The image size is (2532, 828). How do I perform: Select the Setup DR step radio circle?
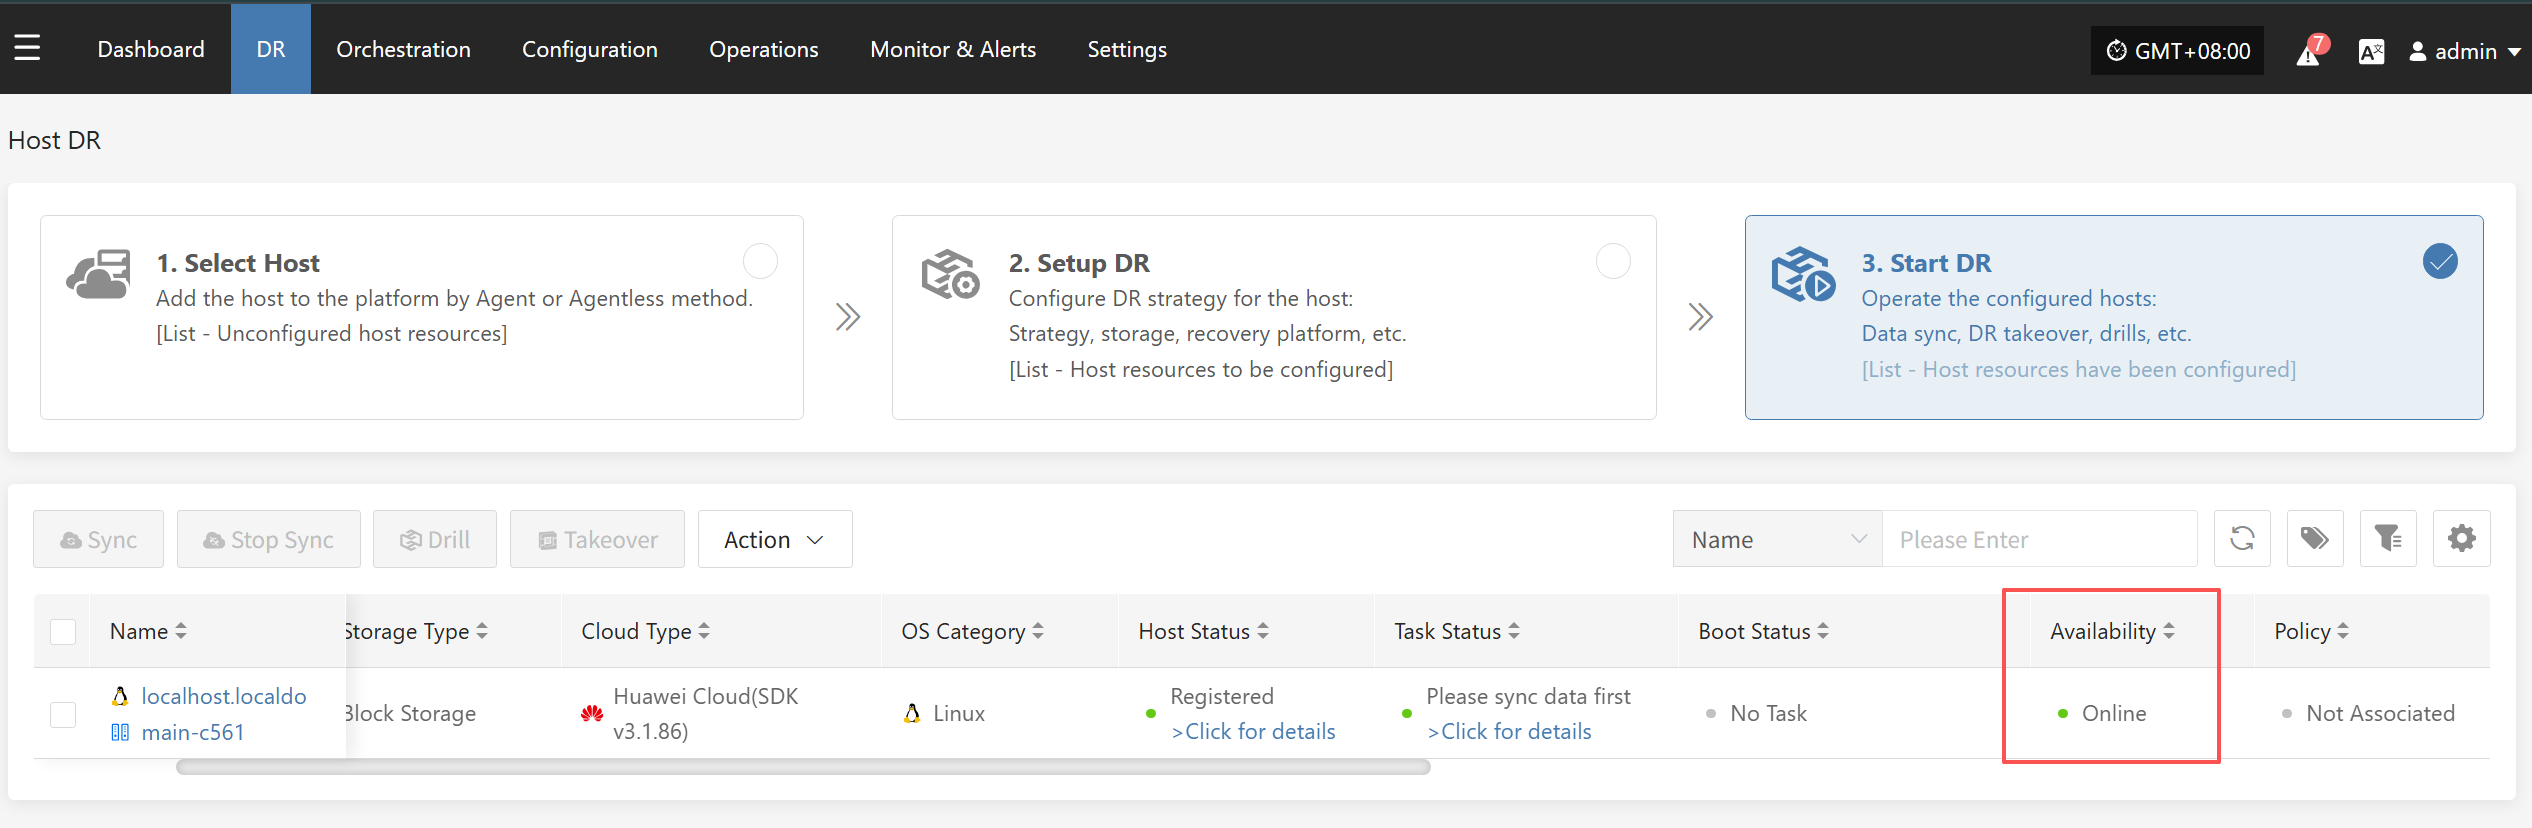1612,262
